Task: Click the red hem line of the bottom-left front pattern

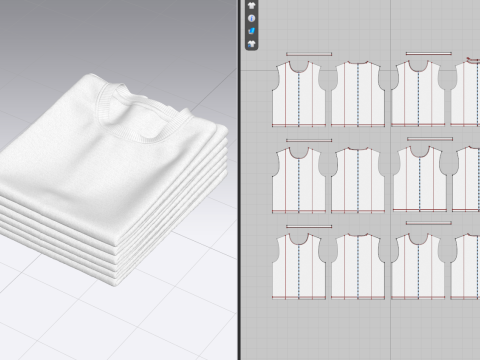Action: click(x=299, y=297)
